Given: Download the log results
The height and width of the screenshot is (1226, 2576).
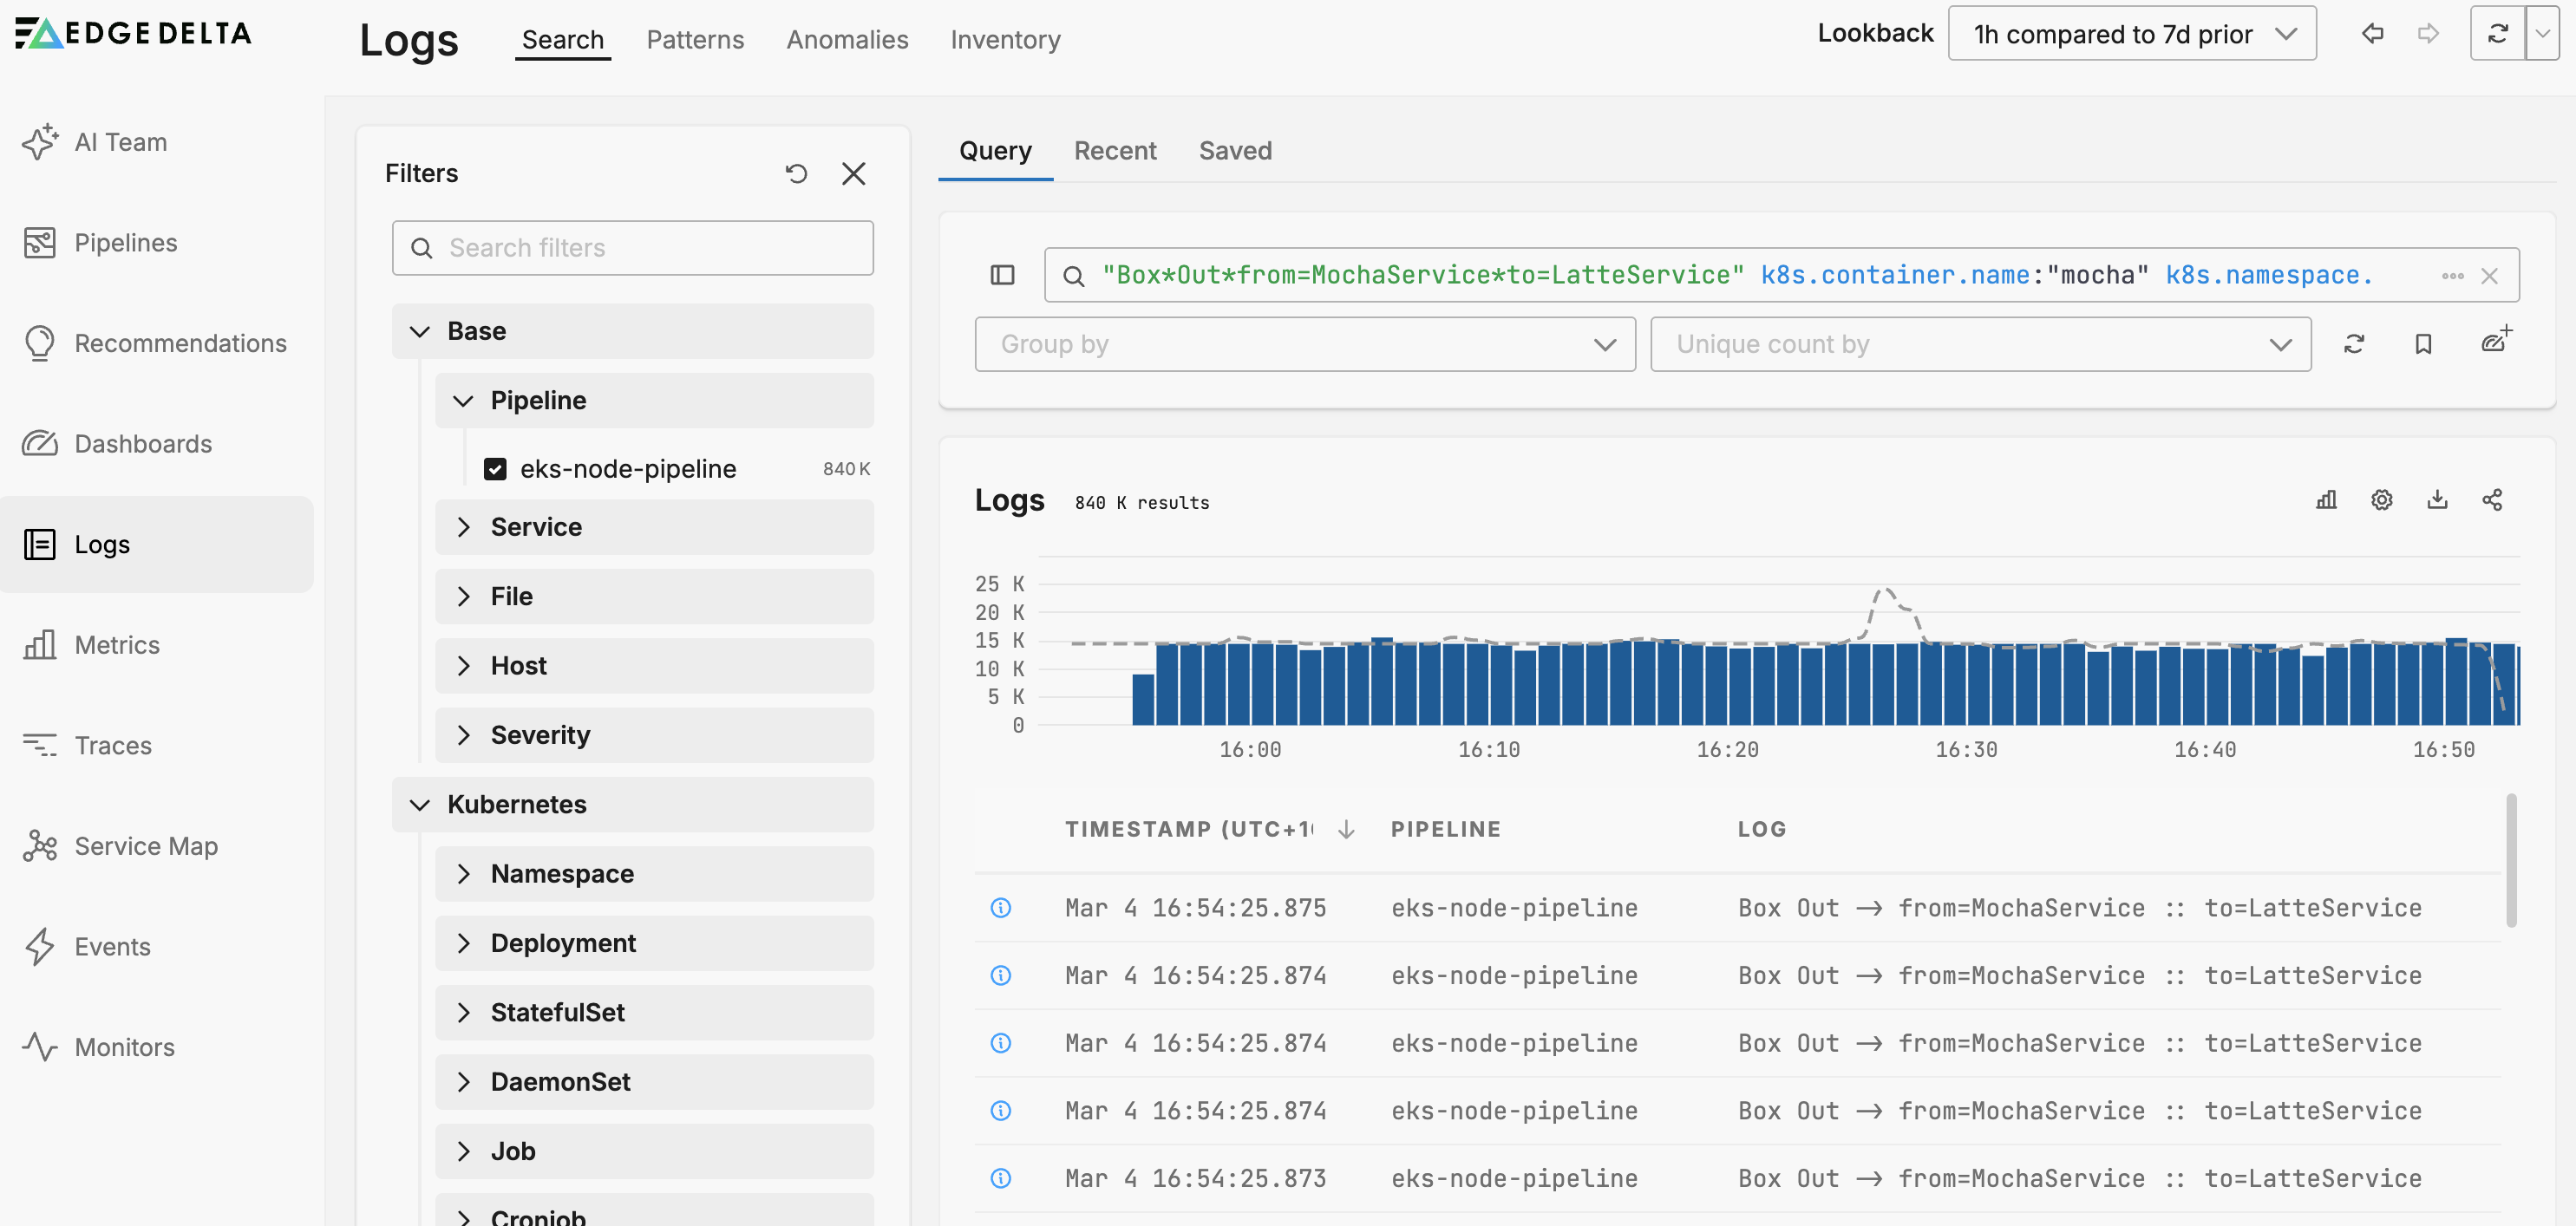Looking at the screenshot, I should pos(2437,499).
